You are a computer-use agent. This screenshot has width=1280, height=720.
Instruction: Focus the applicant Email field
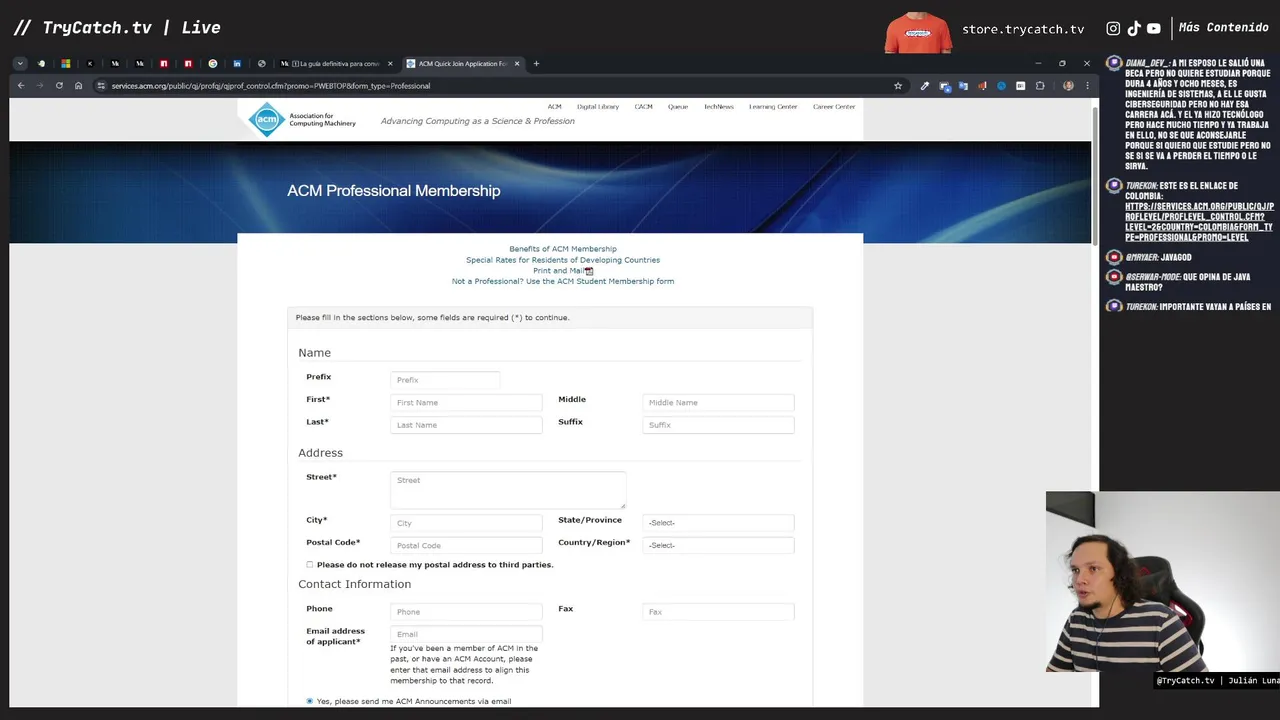pos(466,634)
